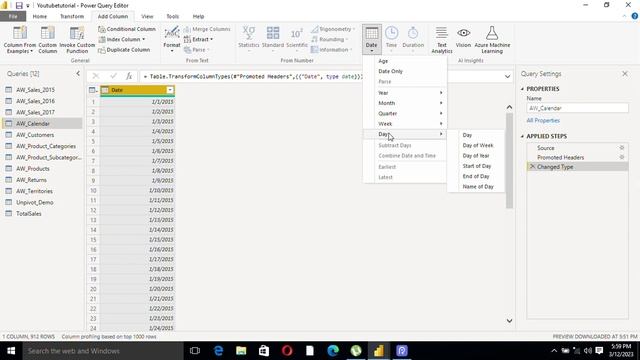Open the View ribbon tab
The image size is (640, 360).
coord(147,16)
